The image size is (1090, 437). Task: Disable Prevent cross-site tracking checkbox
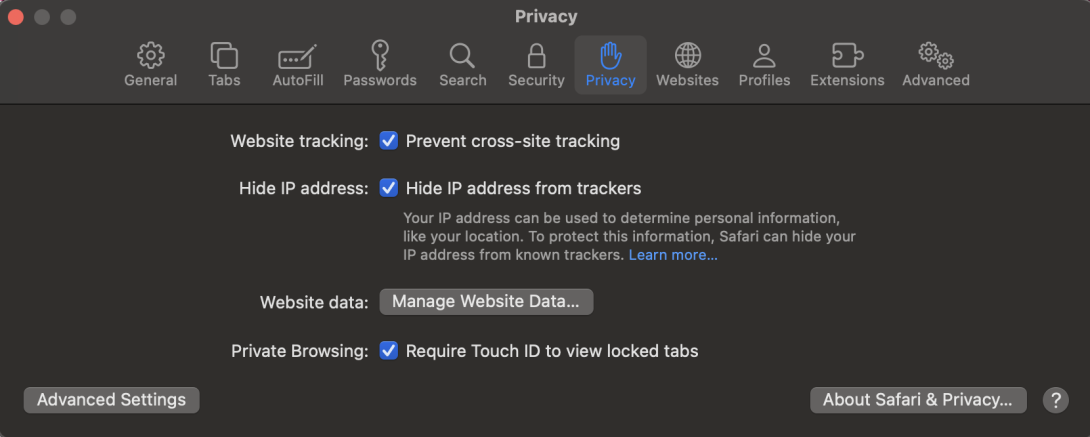coord(389,141)
